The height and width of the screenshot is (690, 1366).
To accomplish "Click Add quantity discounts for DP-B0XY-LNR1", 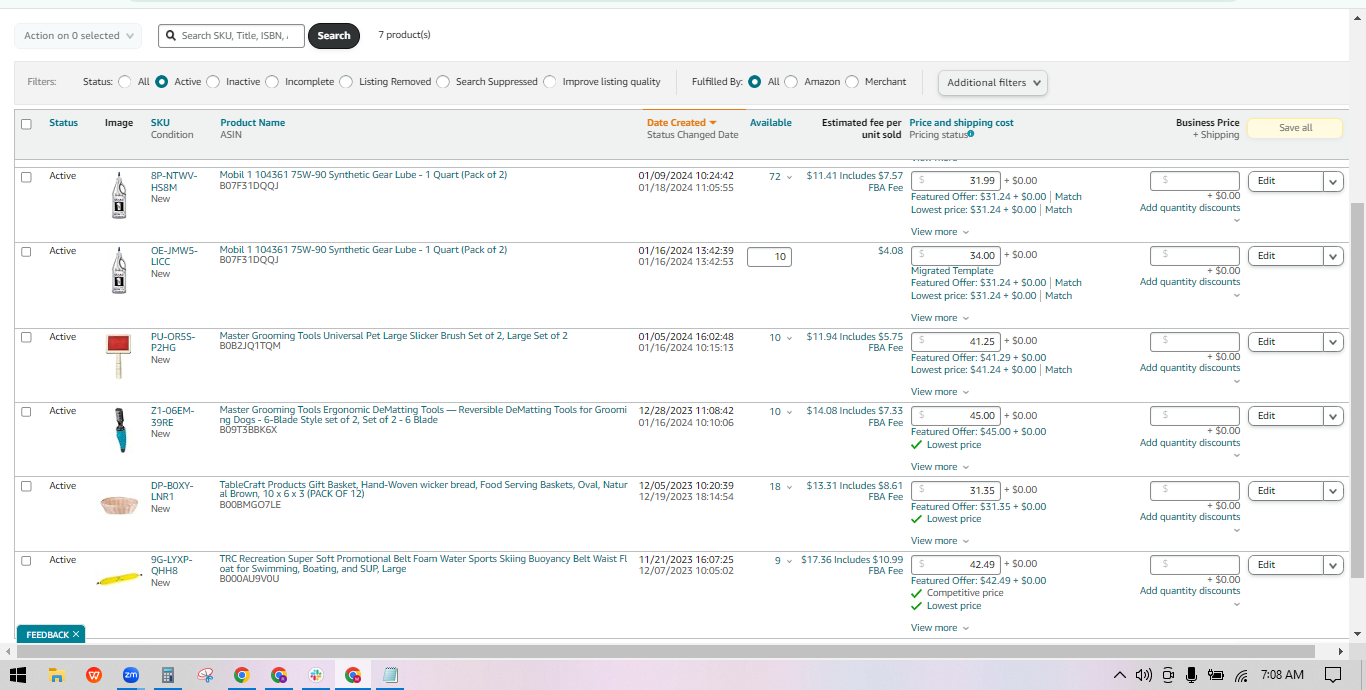I will (x=1190, y=517).
